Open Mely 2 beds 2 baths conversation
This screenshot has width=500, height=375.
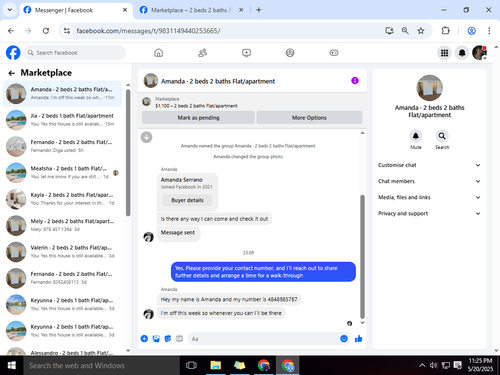[x=62, y=225]
